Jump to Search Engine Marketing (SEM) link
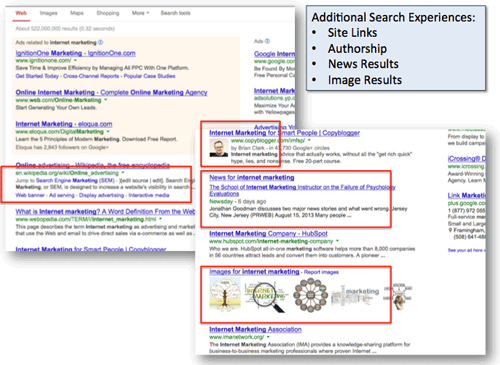The height and width of the screenshot is (365, 500). [x=75, y=180]
